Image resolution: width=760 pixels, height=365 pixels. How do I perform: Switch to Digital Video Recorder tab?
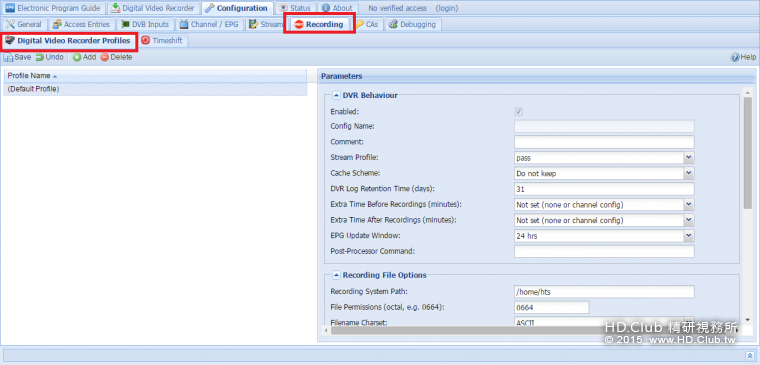[153, 8]
